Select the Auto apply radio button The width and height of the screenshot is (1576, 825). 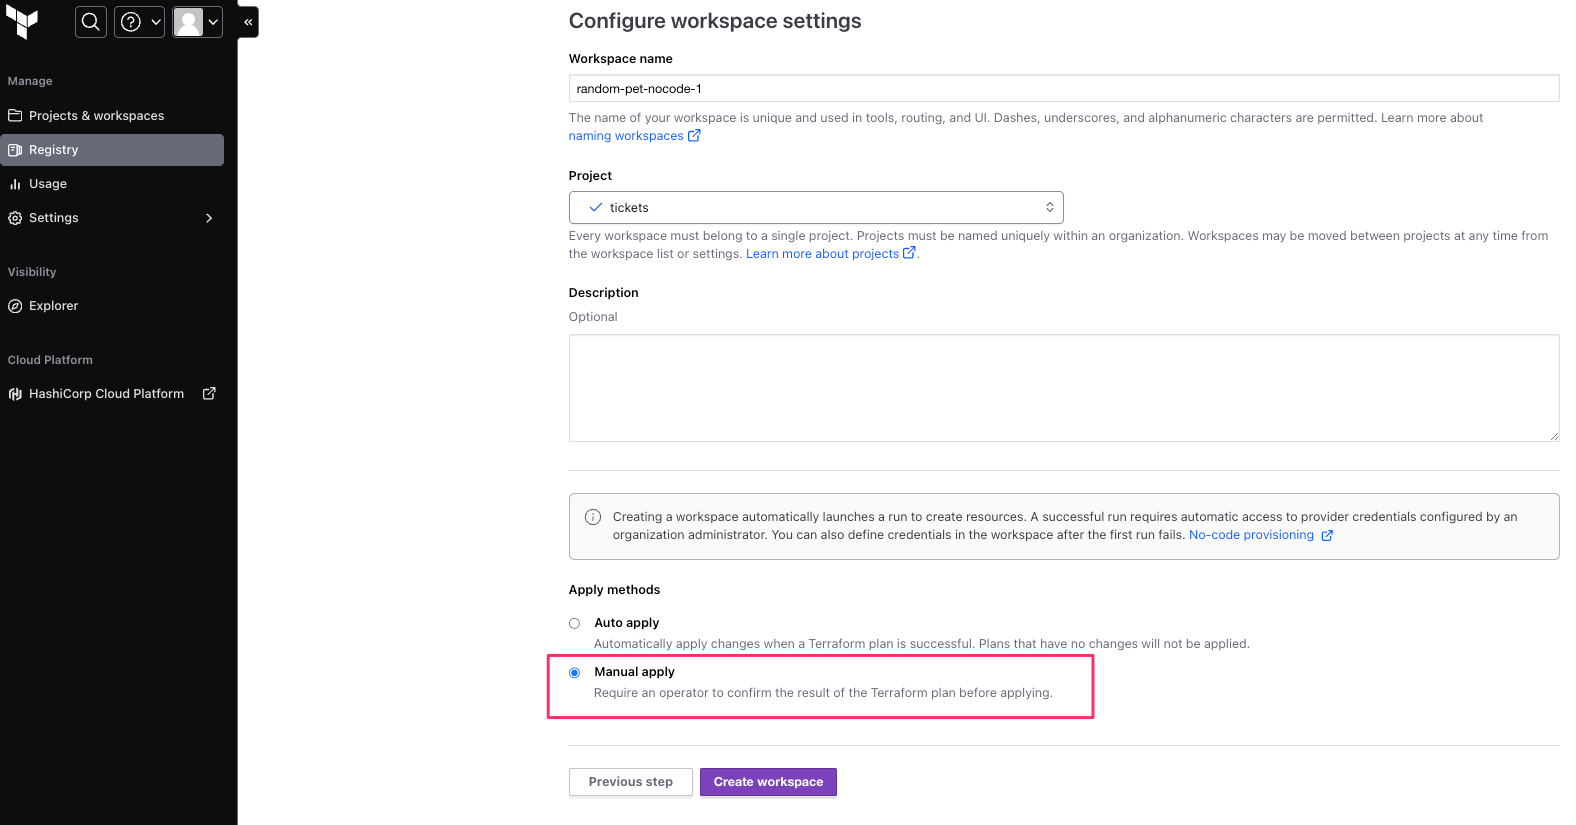click(574, 623)
